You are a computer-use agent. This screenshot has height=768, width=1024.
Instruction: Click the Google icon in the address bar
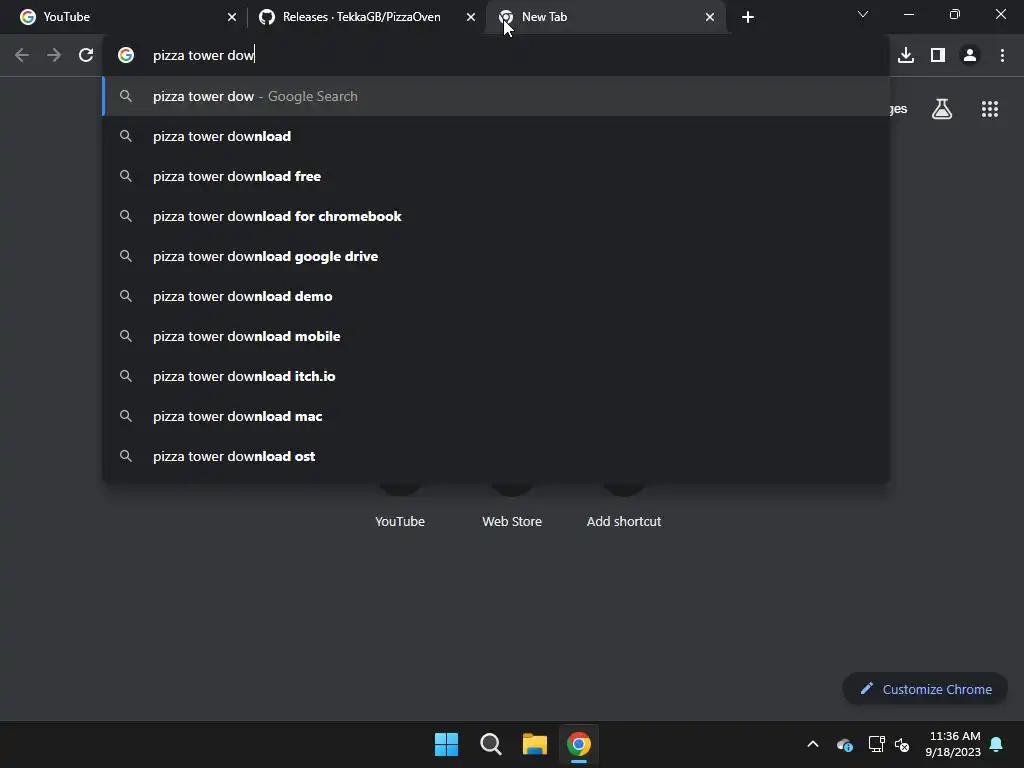pyautogui.click(x=126, y=55)
